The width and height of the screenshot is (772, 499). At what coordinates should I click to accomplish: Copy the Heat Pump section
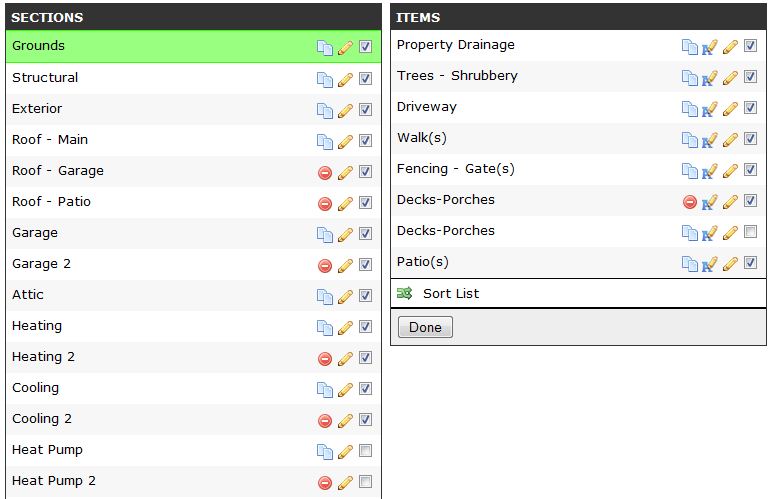324,452
